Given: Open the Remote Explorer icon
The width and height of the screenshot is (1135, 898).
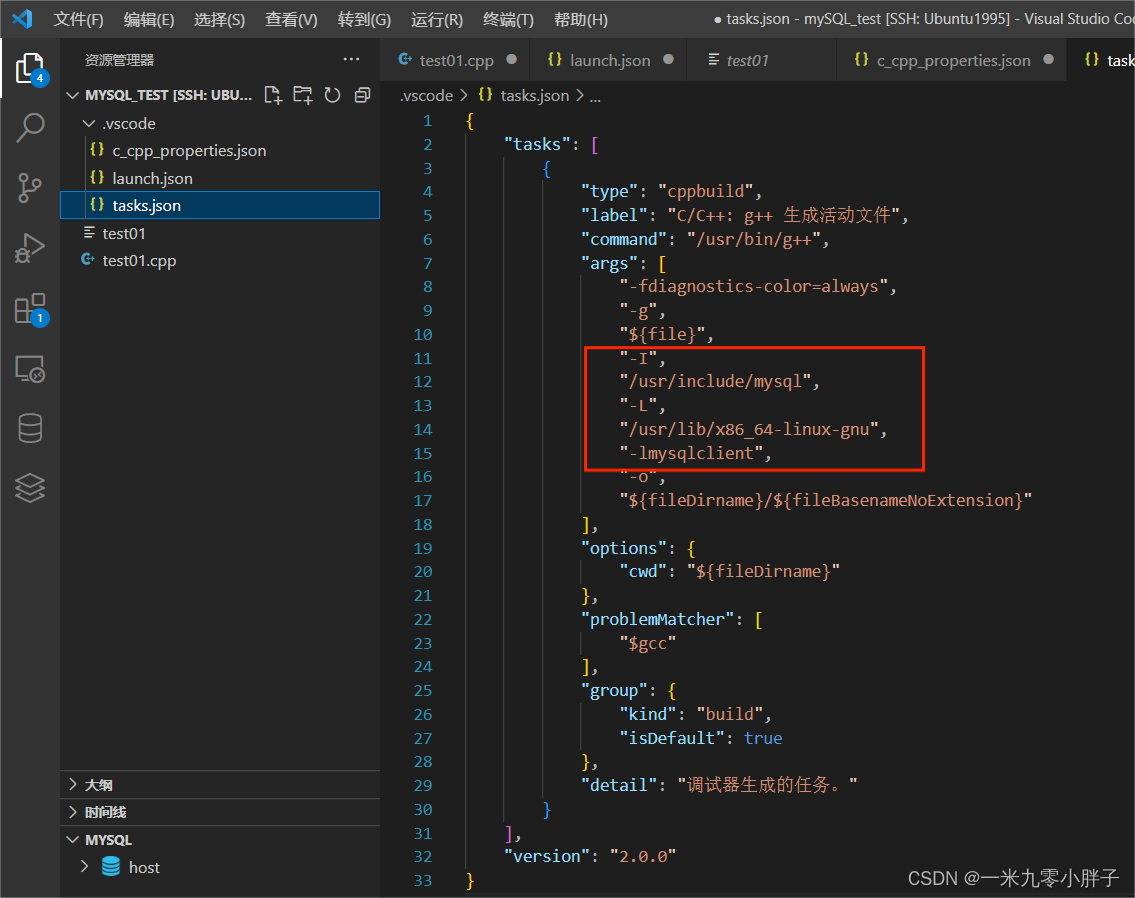Looking at the screenshot, I should coord(30,369).
